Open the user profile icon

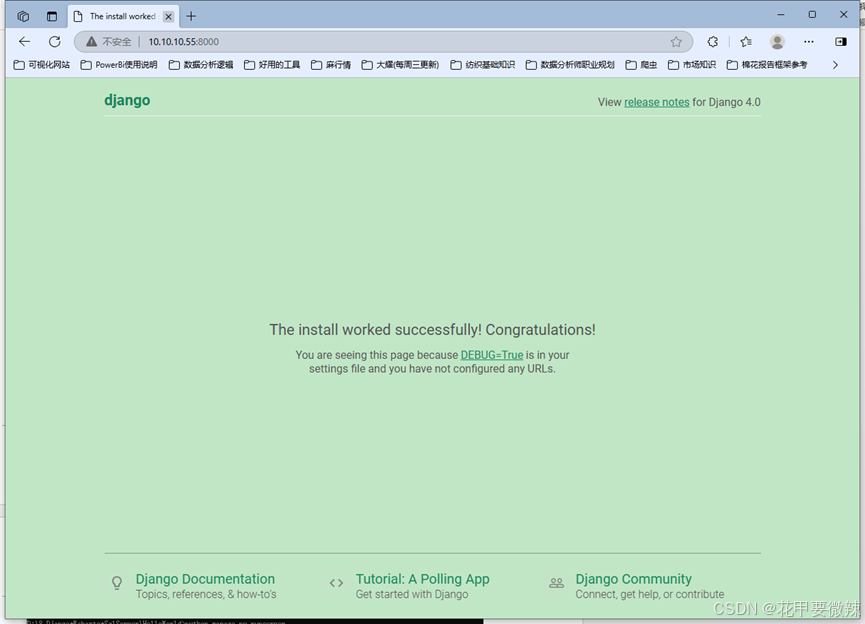pyautogui.click(x=777, y=41)
